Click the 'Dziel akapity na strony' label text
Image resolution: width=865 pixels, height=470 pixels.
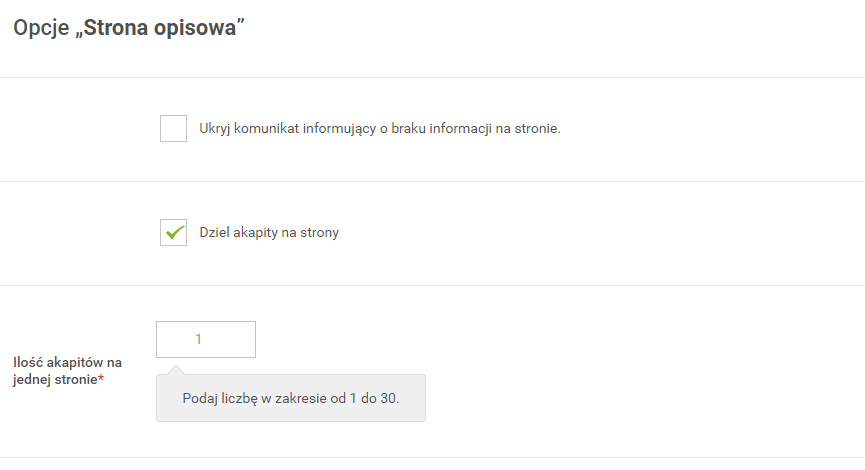pos(269,232)
